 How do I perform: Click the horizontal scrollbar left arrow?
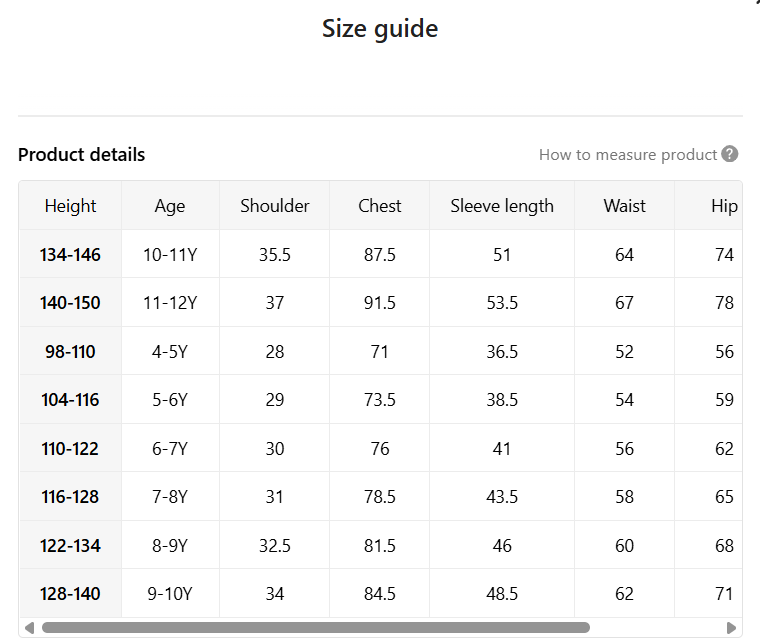click(x=30, y=628)
